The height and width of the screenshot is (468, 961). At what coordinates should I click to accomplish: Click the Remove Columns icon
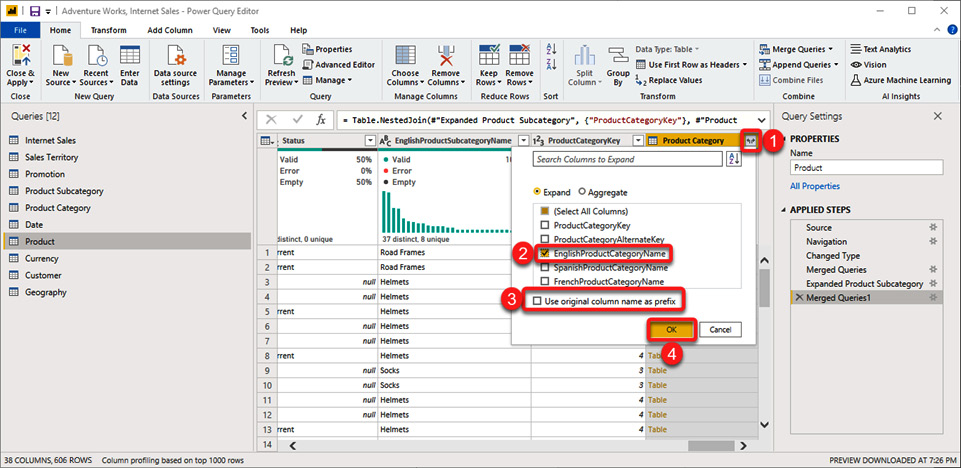point(446,56)
